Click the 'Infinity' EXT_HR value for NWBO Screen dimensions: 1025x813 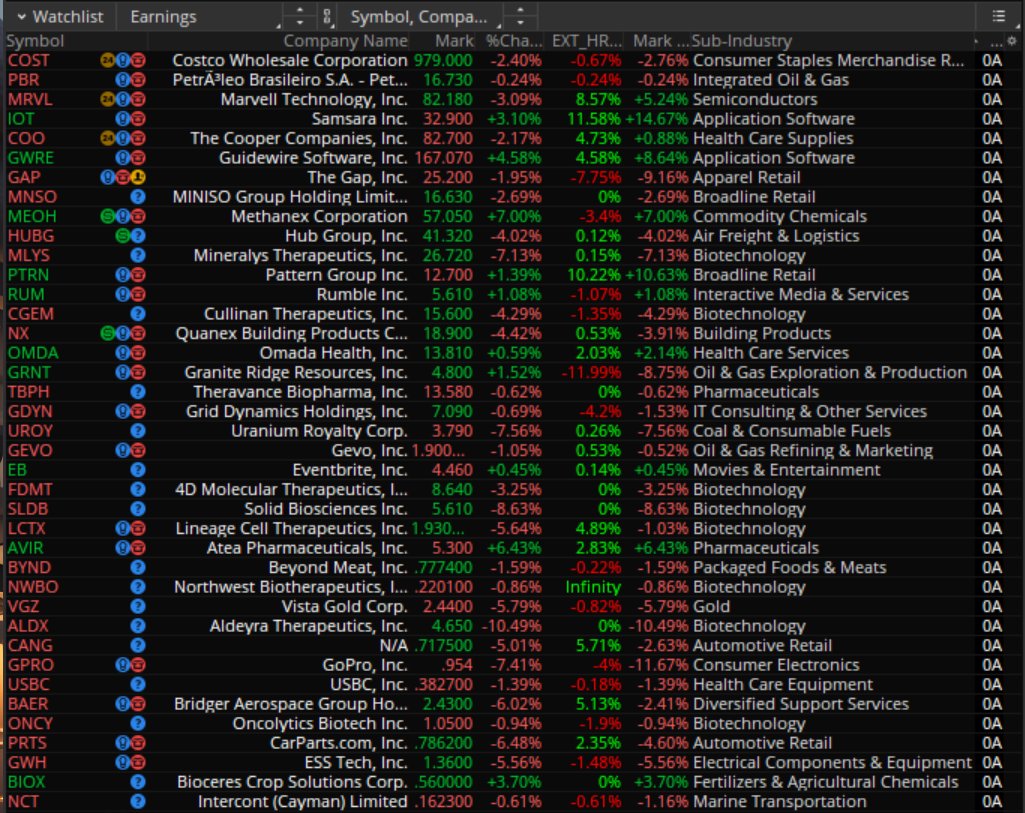tap(593, 587)
